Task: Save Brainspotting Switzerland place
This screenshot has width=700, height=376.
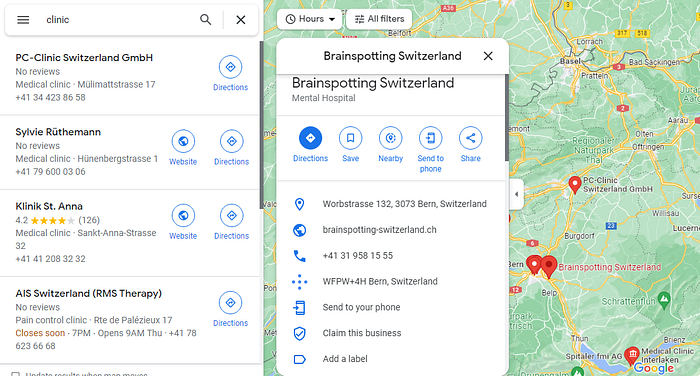Action: click(350, 144)
